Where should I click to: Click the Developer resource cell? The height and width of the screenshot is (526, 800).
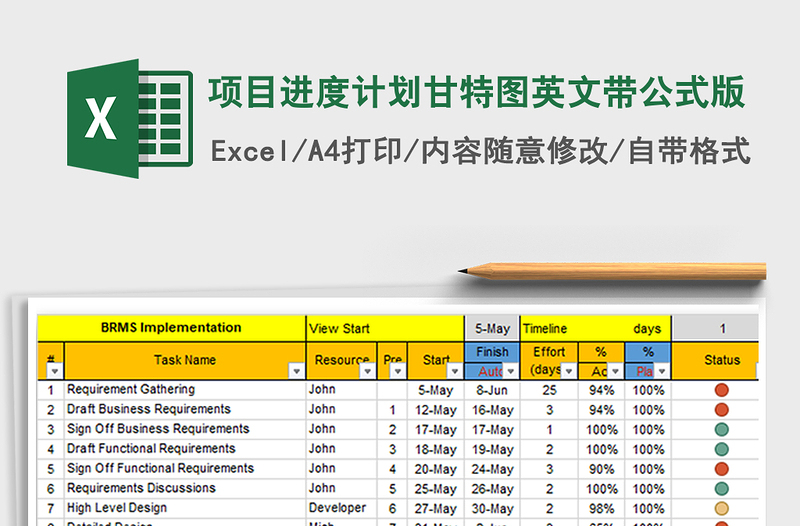338,508
